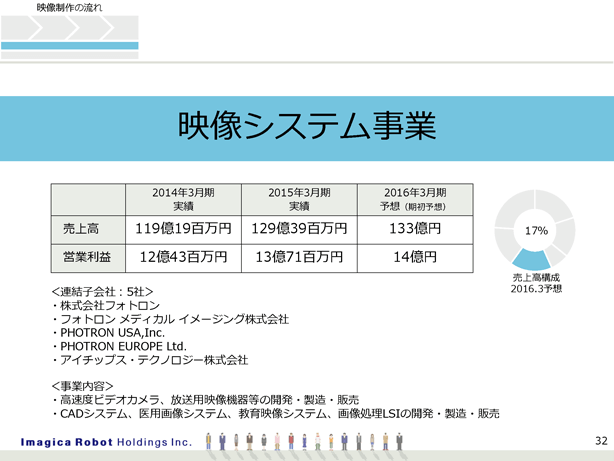Select the 12億43百万円 cell

[183, 258]
